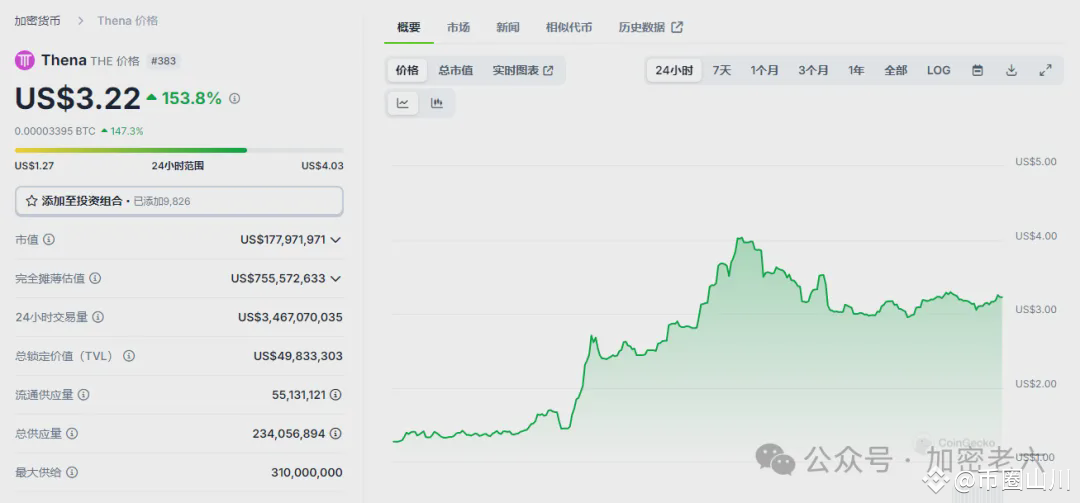Click the US$49,833,303 TVL value

pyautogui.click(x=298, y=356)
